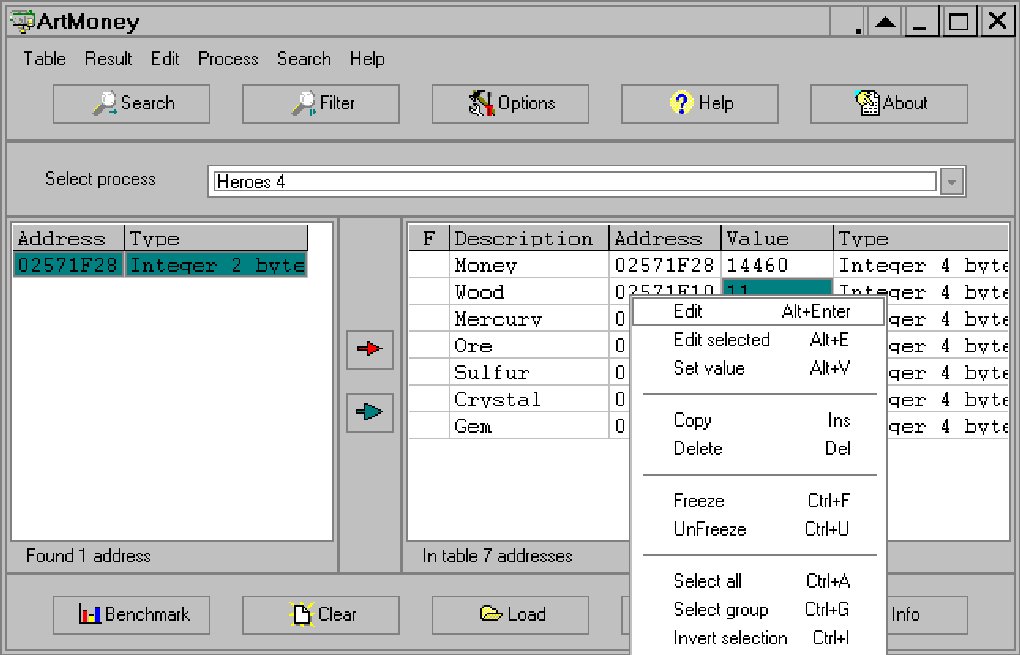Click the Filter toolbar button
This screenshot has width=1020, height=655.
[x=321, y=103]
